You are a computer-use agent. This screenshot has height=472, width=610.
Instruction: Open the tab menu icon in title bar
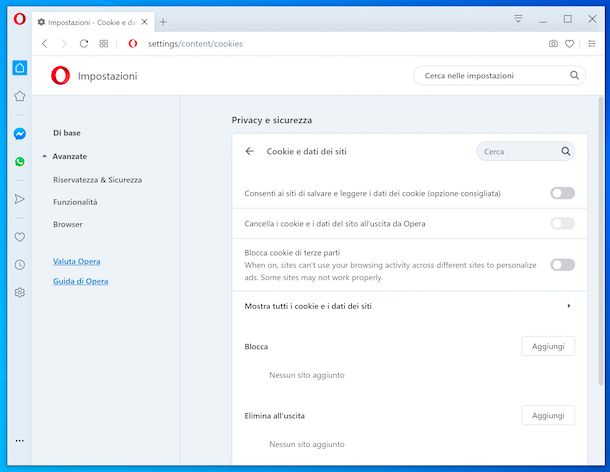click(x=518, y=19)
